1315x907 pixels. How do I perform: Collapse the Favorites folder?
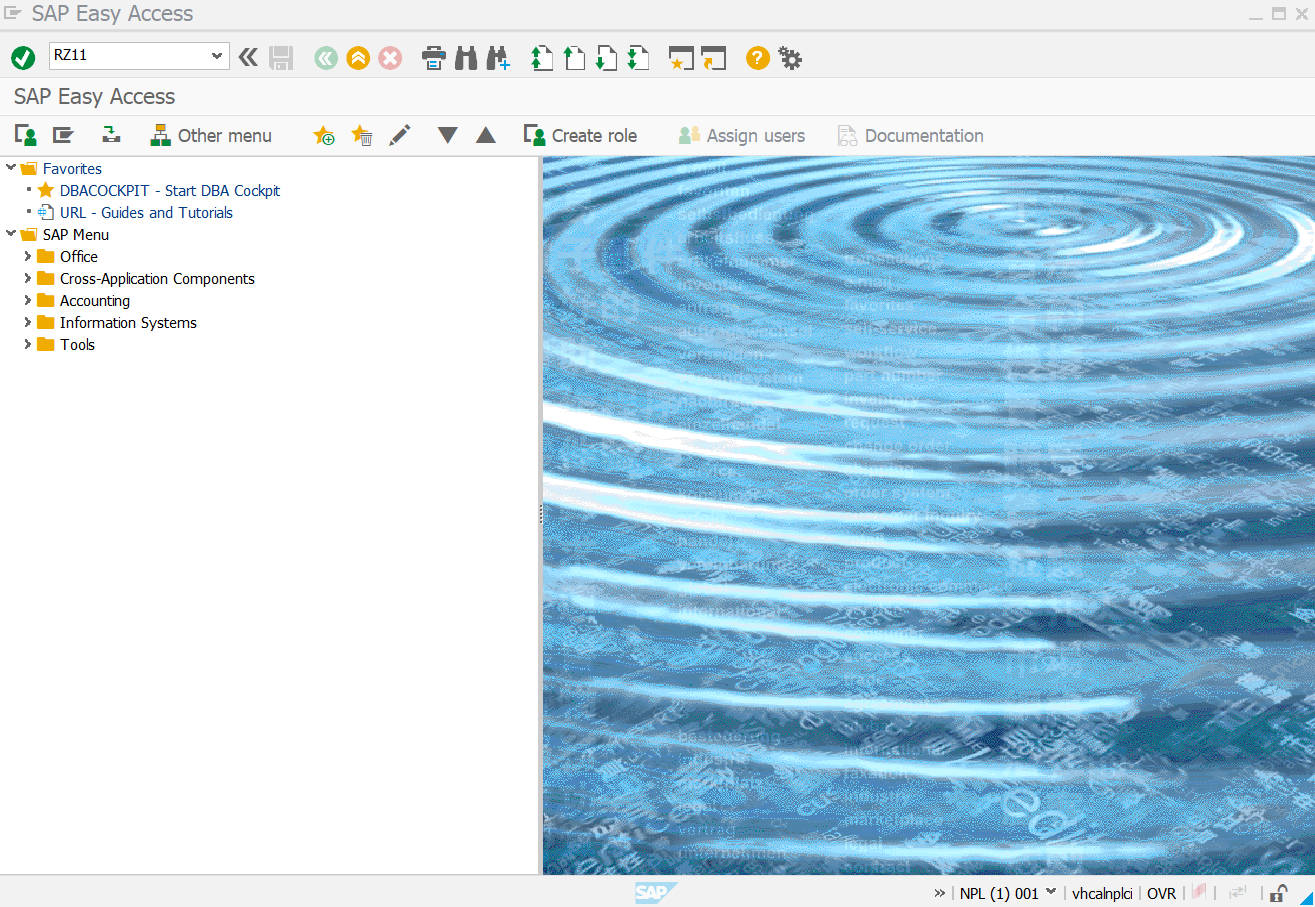(11, 168)
